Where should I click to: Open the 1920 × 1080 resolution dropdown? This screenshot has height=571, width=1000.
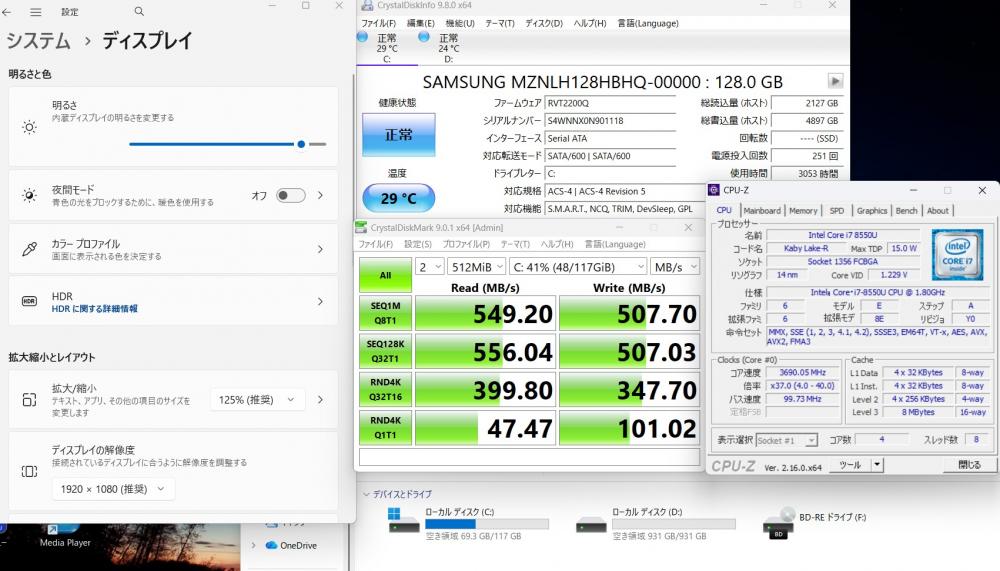tap(114, 489)
